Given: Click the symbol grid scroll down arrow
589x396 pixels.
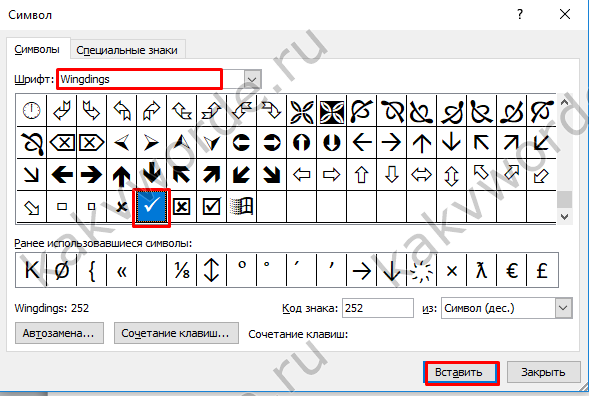Looking at the screenshot, I should click(564, 216).
